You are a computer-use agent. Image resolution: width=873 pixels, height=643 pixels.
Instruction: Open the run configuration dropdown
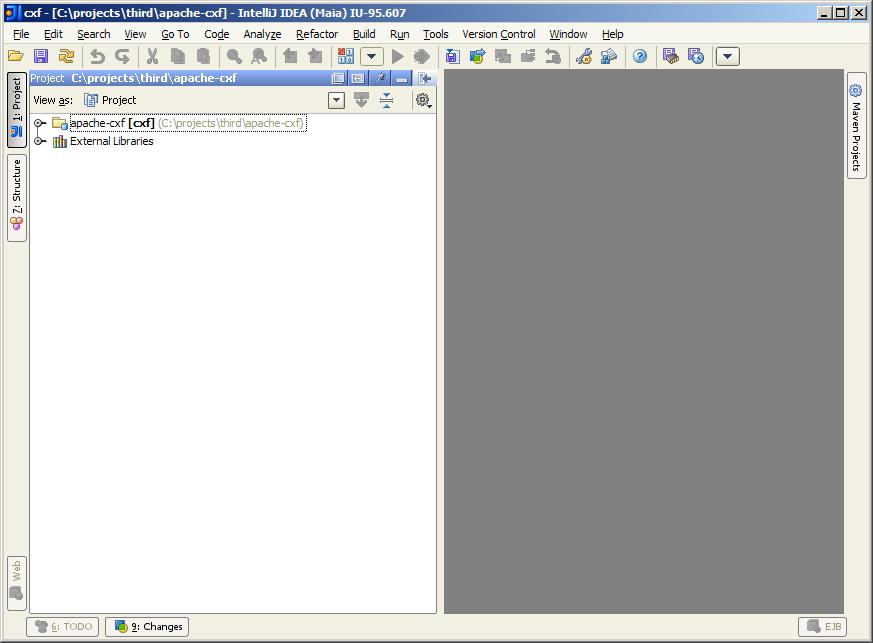[371, 56]
